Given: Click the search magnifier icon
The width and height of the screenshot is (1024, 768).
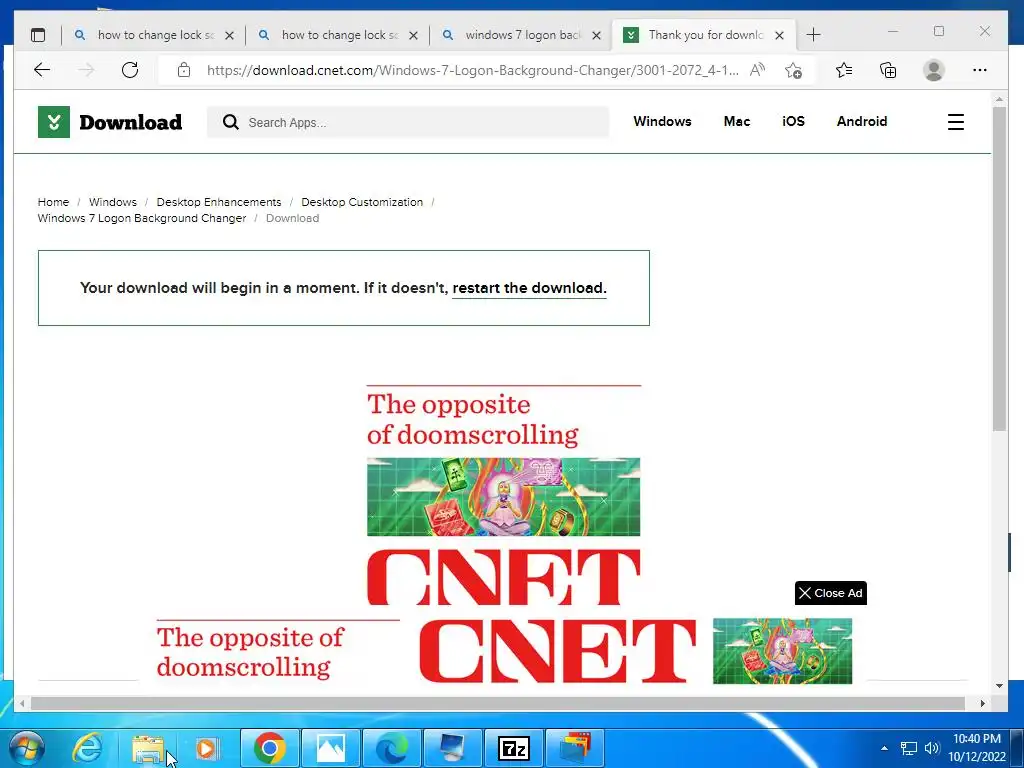Looking at the screenshot, I should (x=231, y=122).
